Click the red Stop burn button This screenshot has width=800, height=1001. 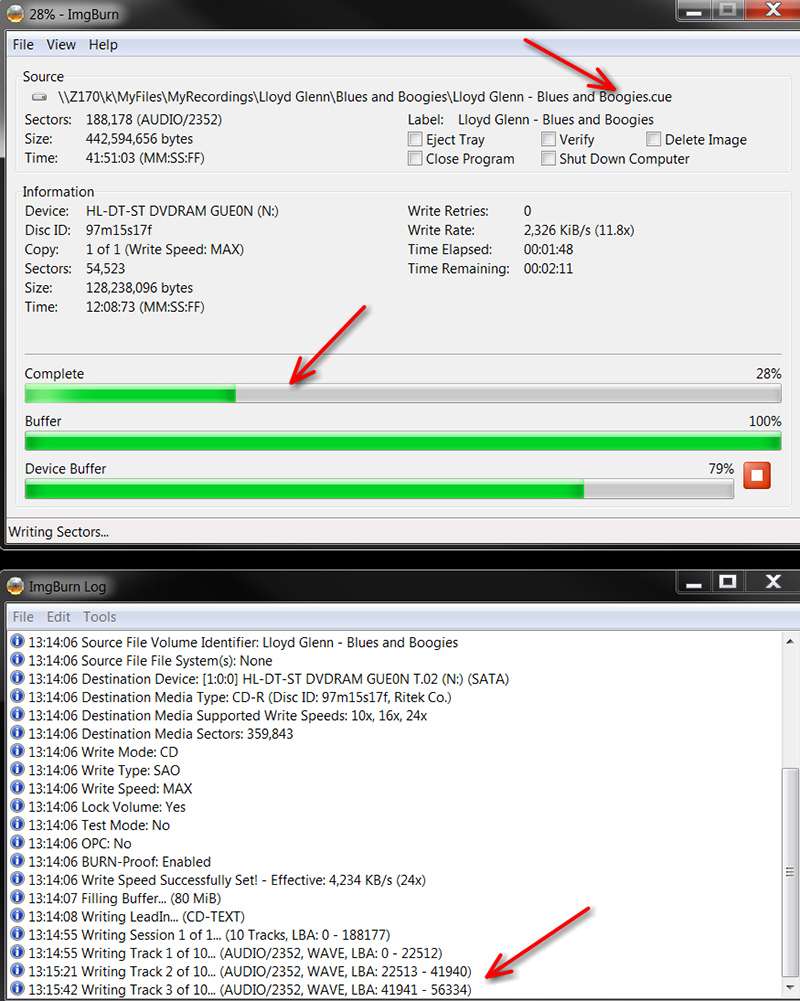757,475
